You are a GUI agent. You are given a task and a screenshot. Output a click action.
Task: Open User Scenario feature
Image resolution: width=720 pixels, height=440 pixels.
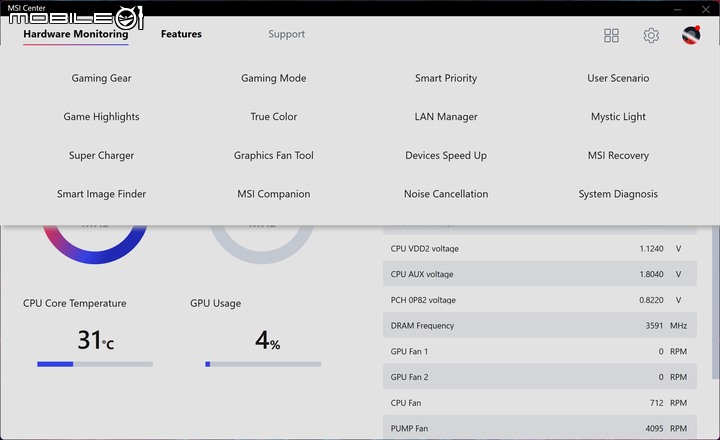618,78
